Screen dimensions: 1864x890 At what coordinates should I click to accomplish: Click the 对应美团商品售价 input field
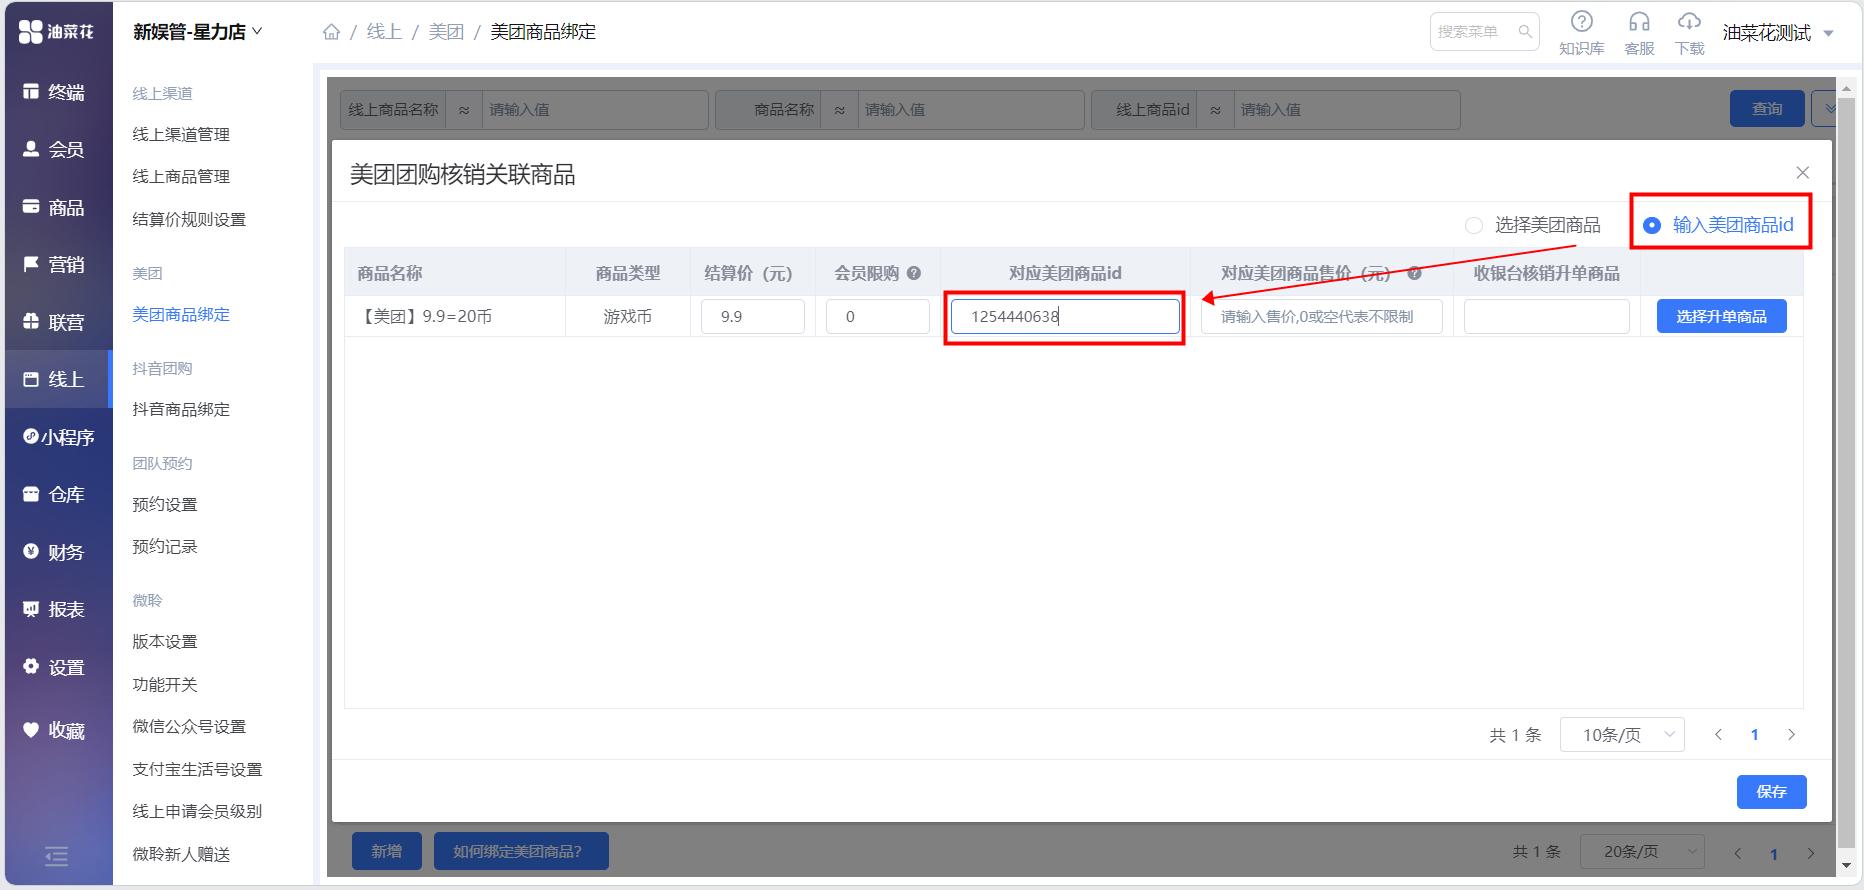1321,316
